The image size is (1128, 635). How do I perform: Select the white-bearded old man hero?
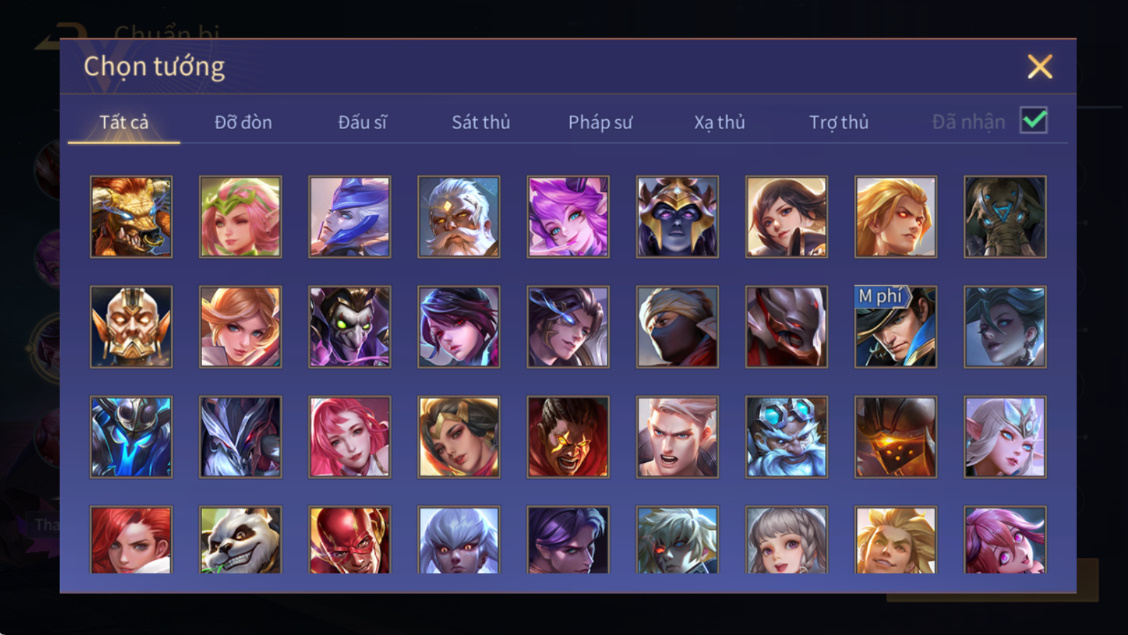[459, 216]
